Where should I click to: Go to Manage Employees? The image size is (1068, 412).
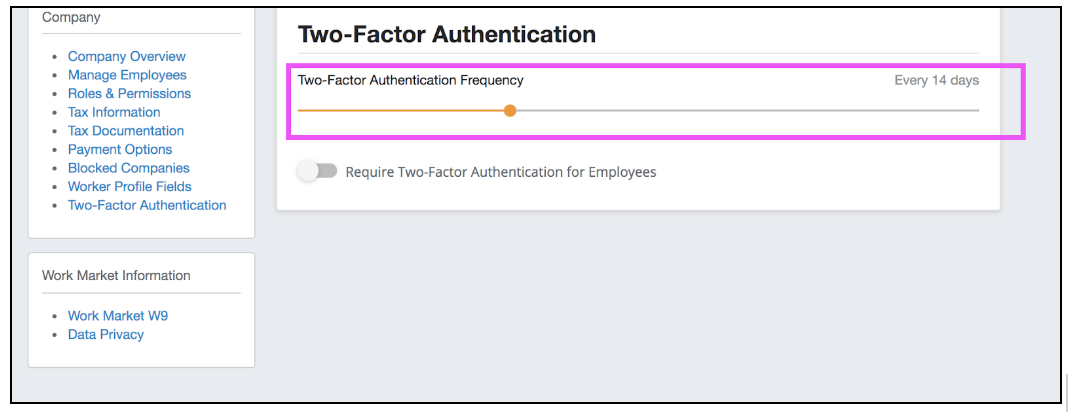pos(126,75)
